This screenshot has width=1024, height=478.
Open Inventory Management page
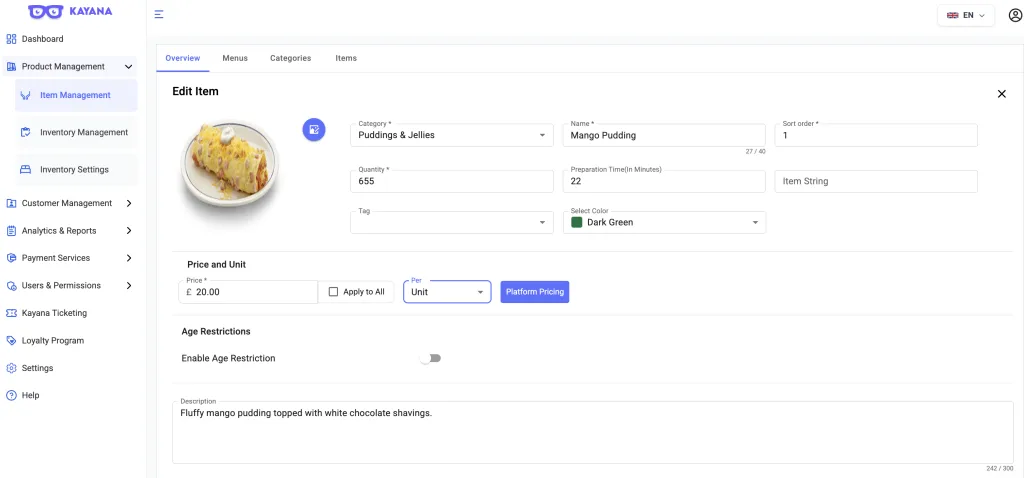(76, 133)
